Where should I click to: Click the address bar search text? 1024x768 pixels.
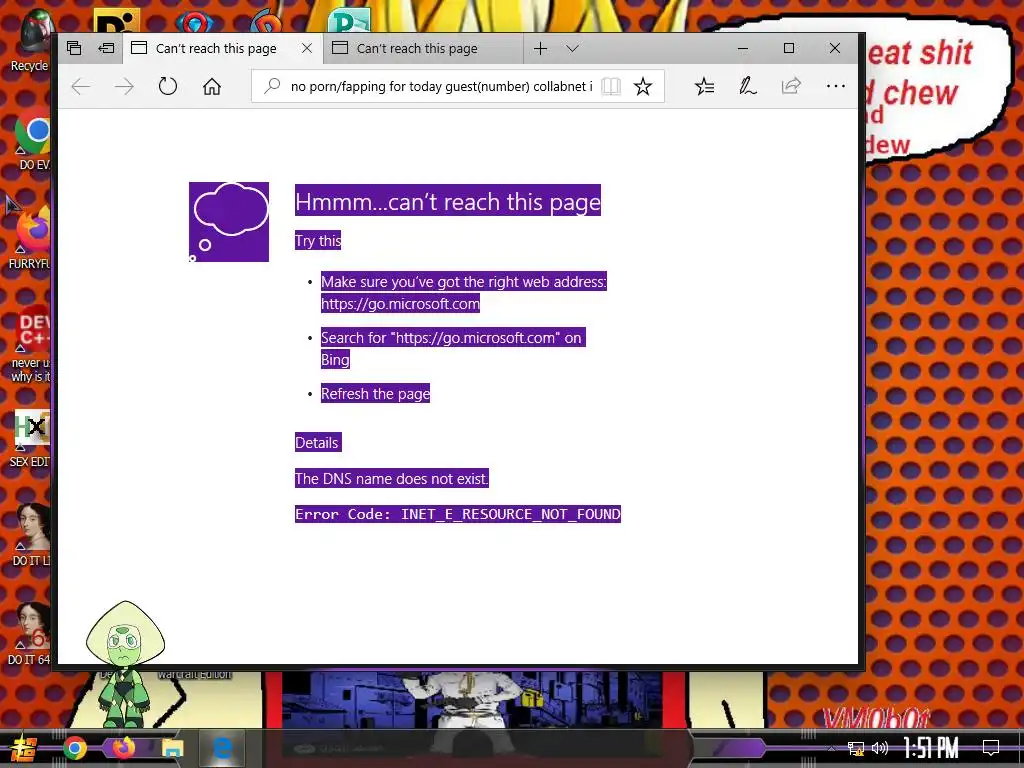[x=441, y=86]
